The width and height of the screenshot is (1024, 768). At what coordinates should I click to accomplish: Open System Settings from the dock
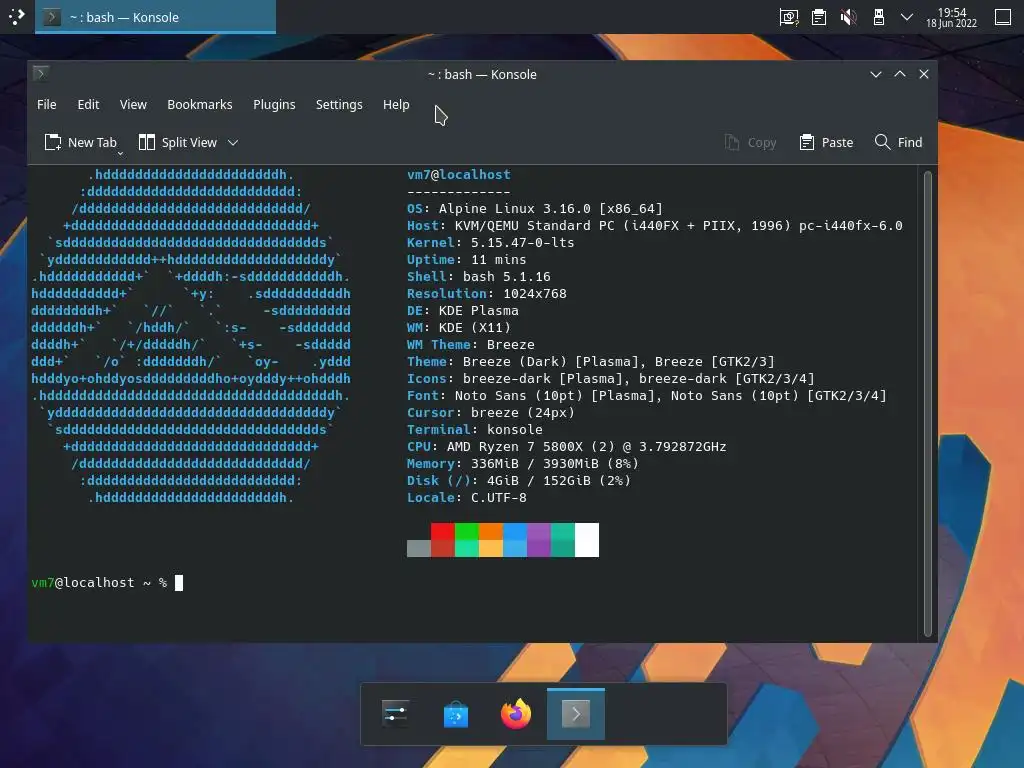pyautogui.click(x=396, y=714)
